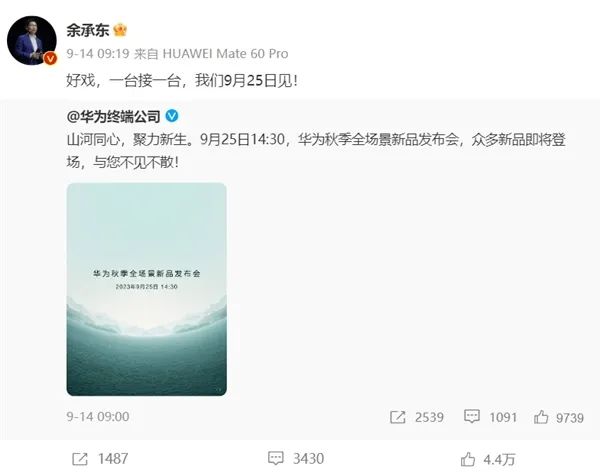Click the quoted text 山河同心，聚力新生
This screenshot has height=472, width=600.
click(127, 139)
